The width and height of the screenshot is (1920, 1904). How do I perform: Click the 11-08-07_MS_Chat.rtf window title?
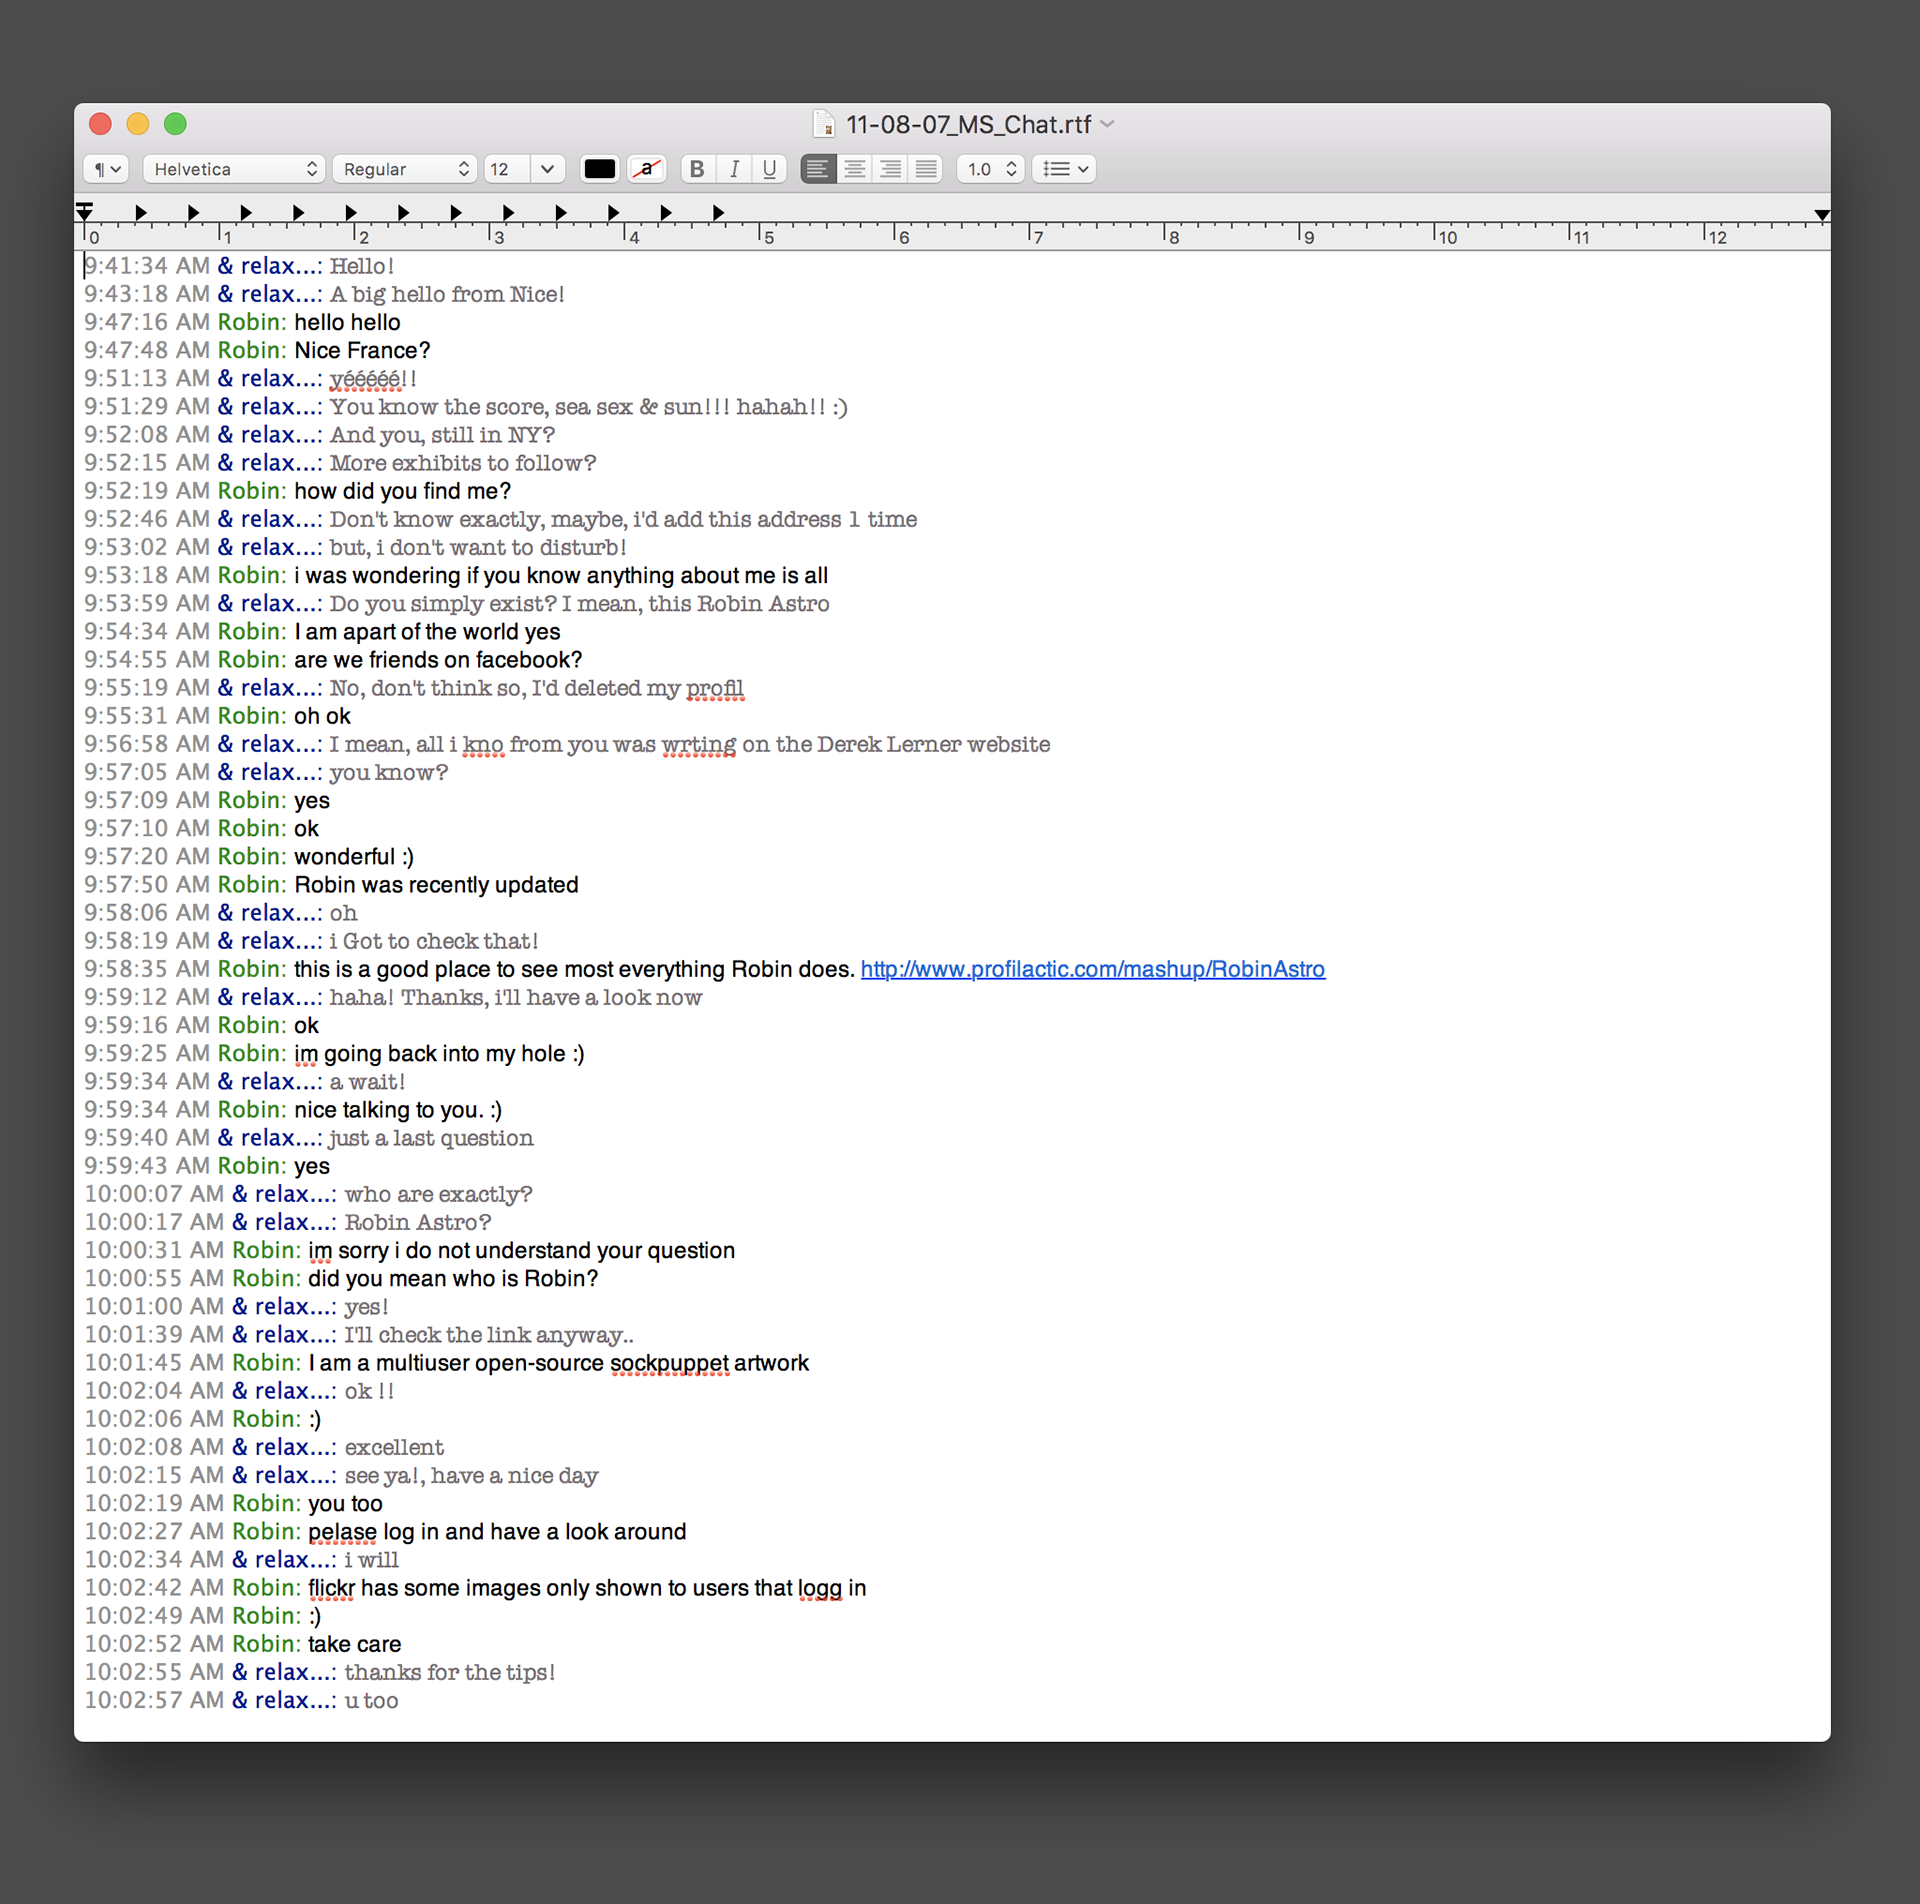(968, 124)
